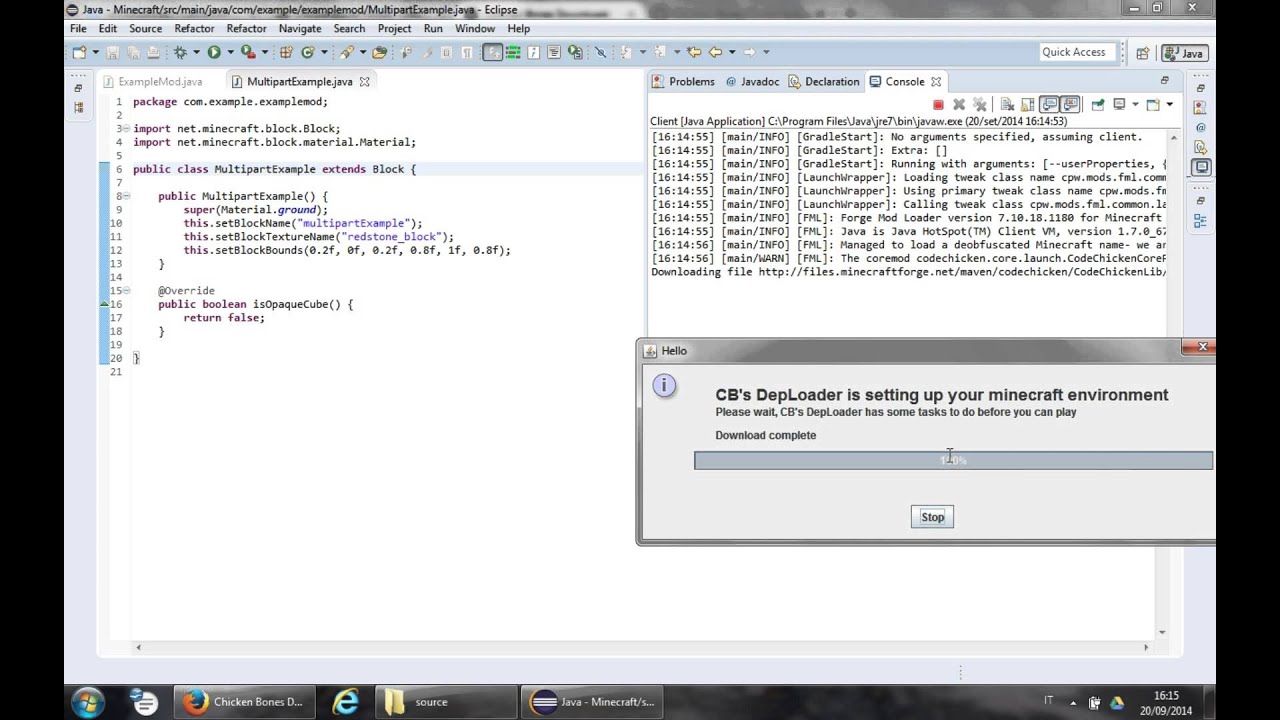Restore the right trim stack via top icon
1280x720 pixels.
[1200, 89]
